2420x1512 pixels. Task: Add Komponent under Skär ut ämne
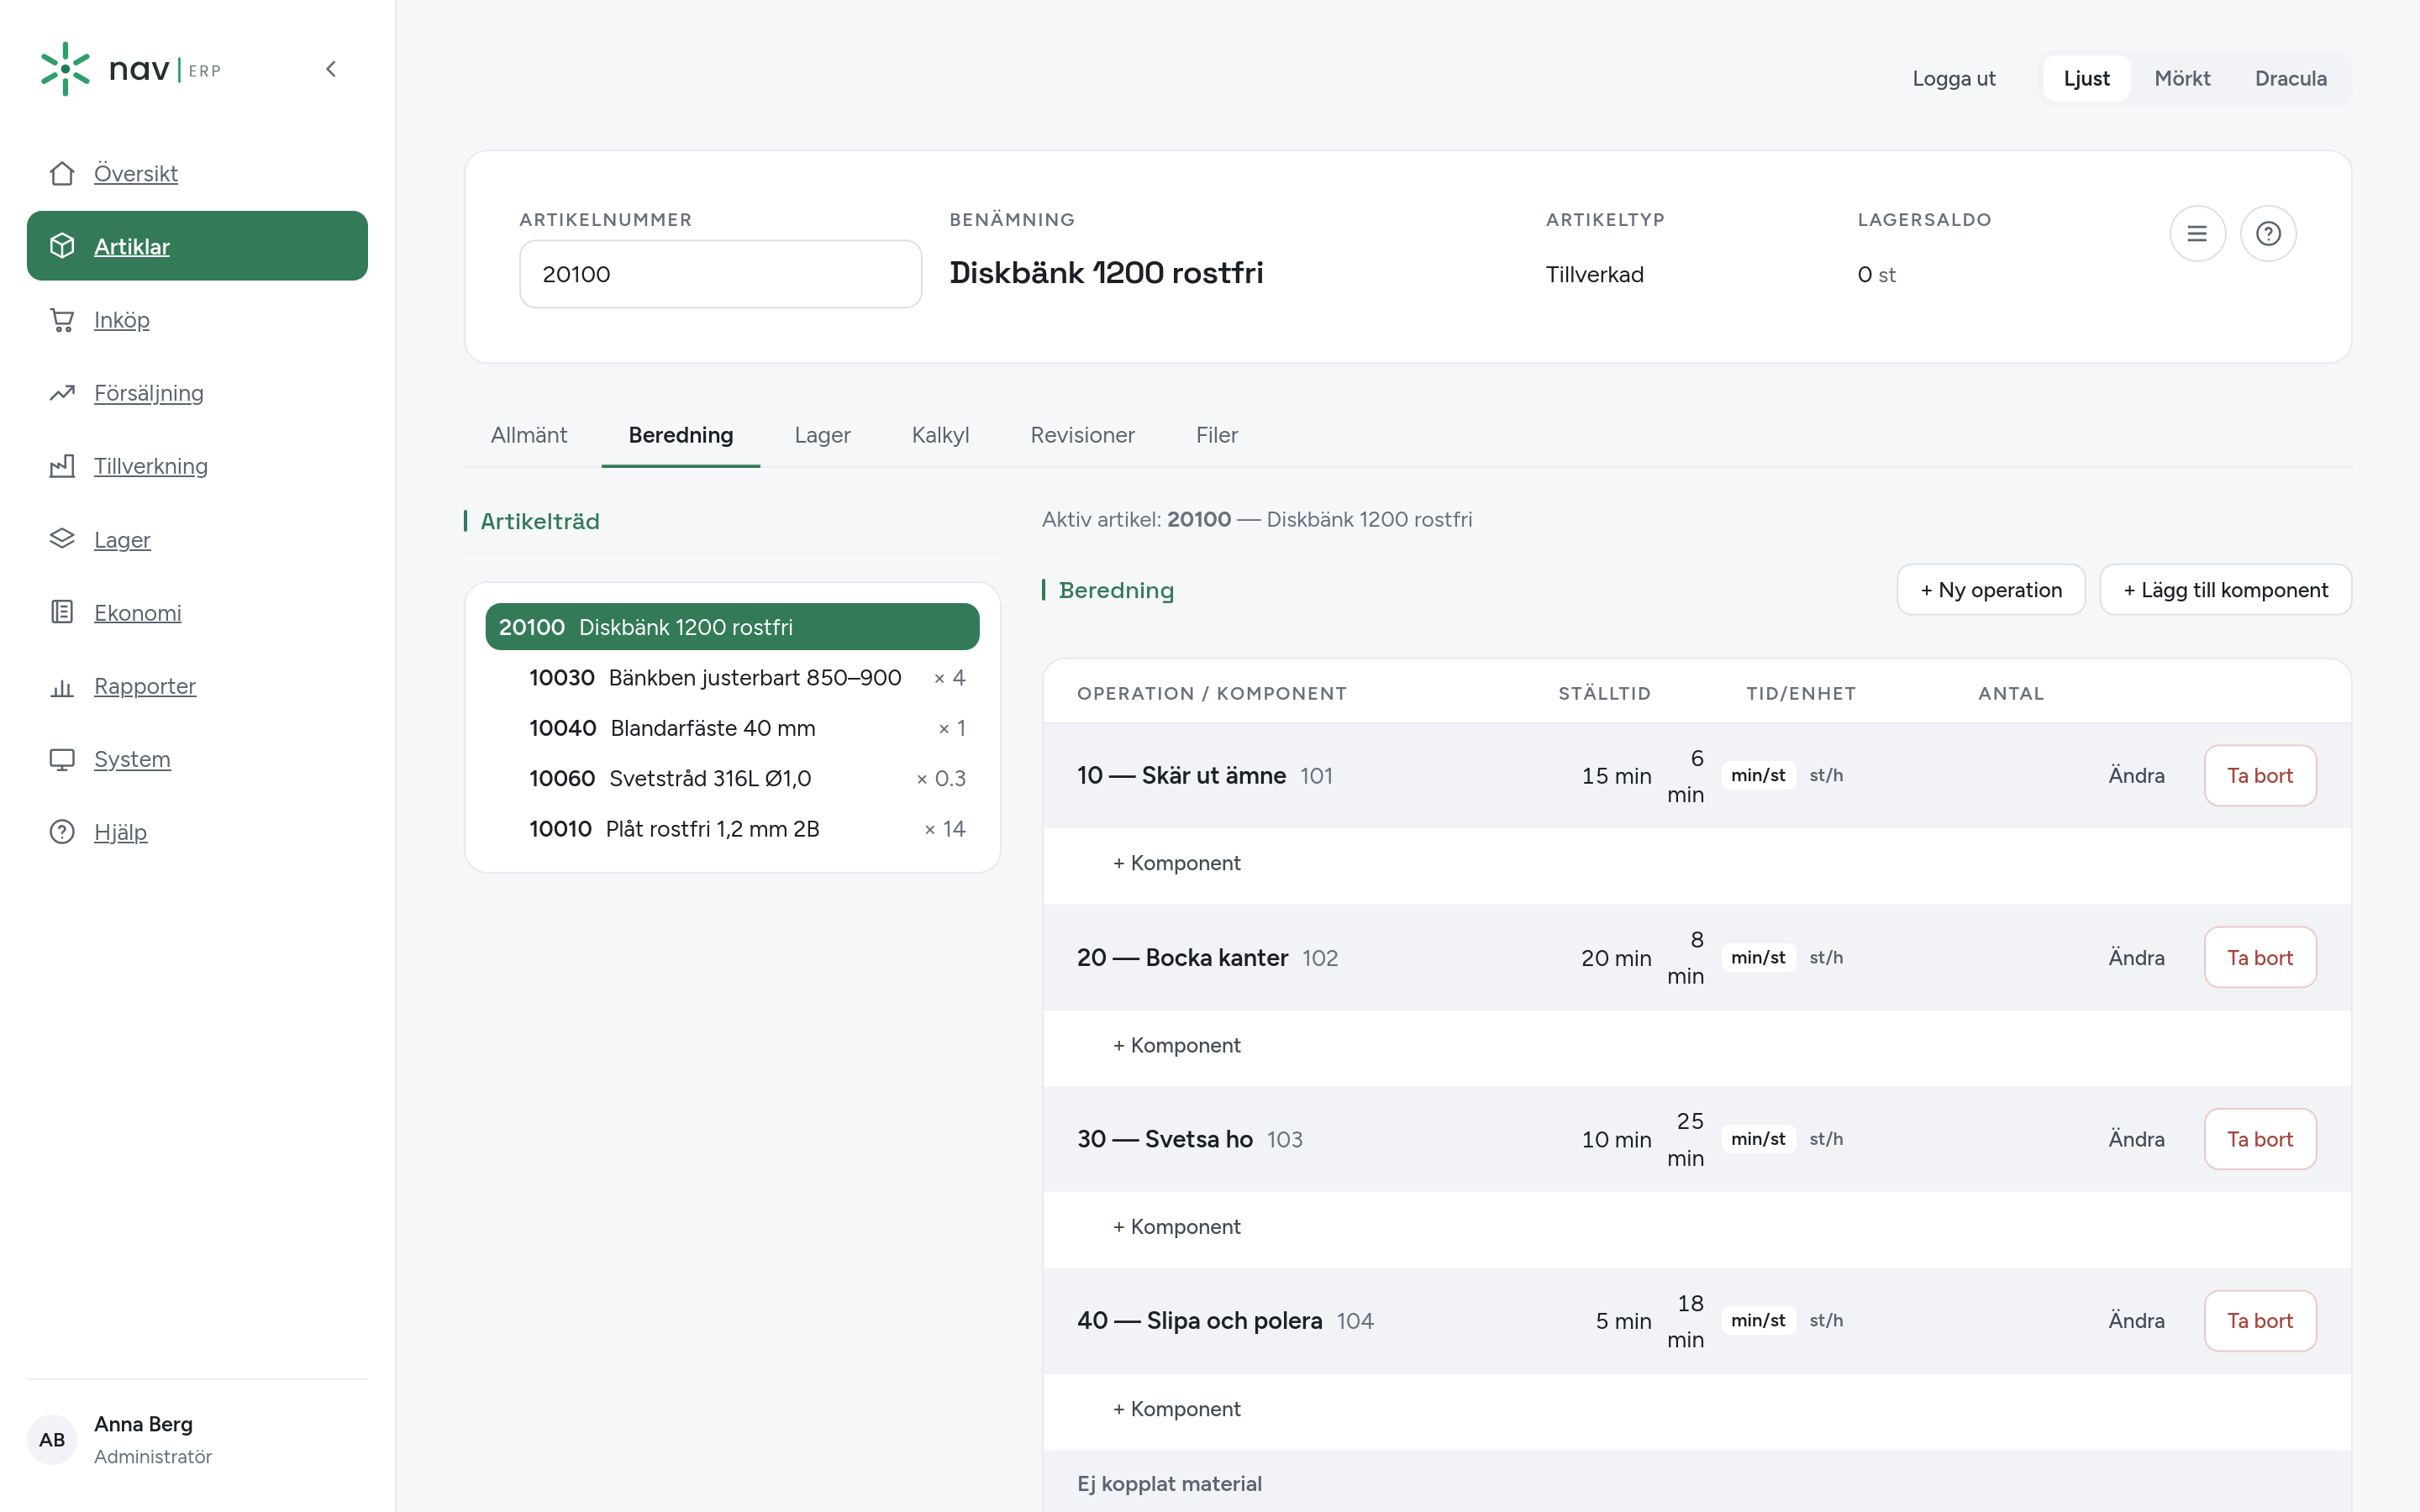pyautogui.click(x=1176, y=863)
